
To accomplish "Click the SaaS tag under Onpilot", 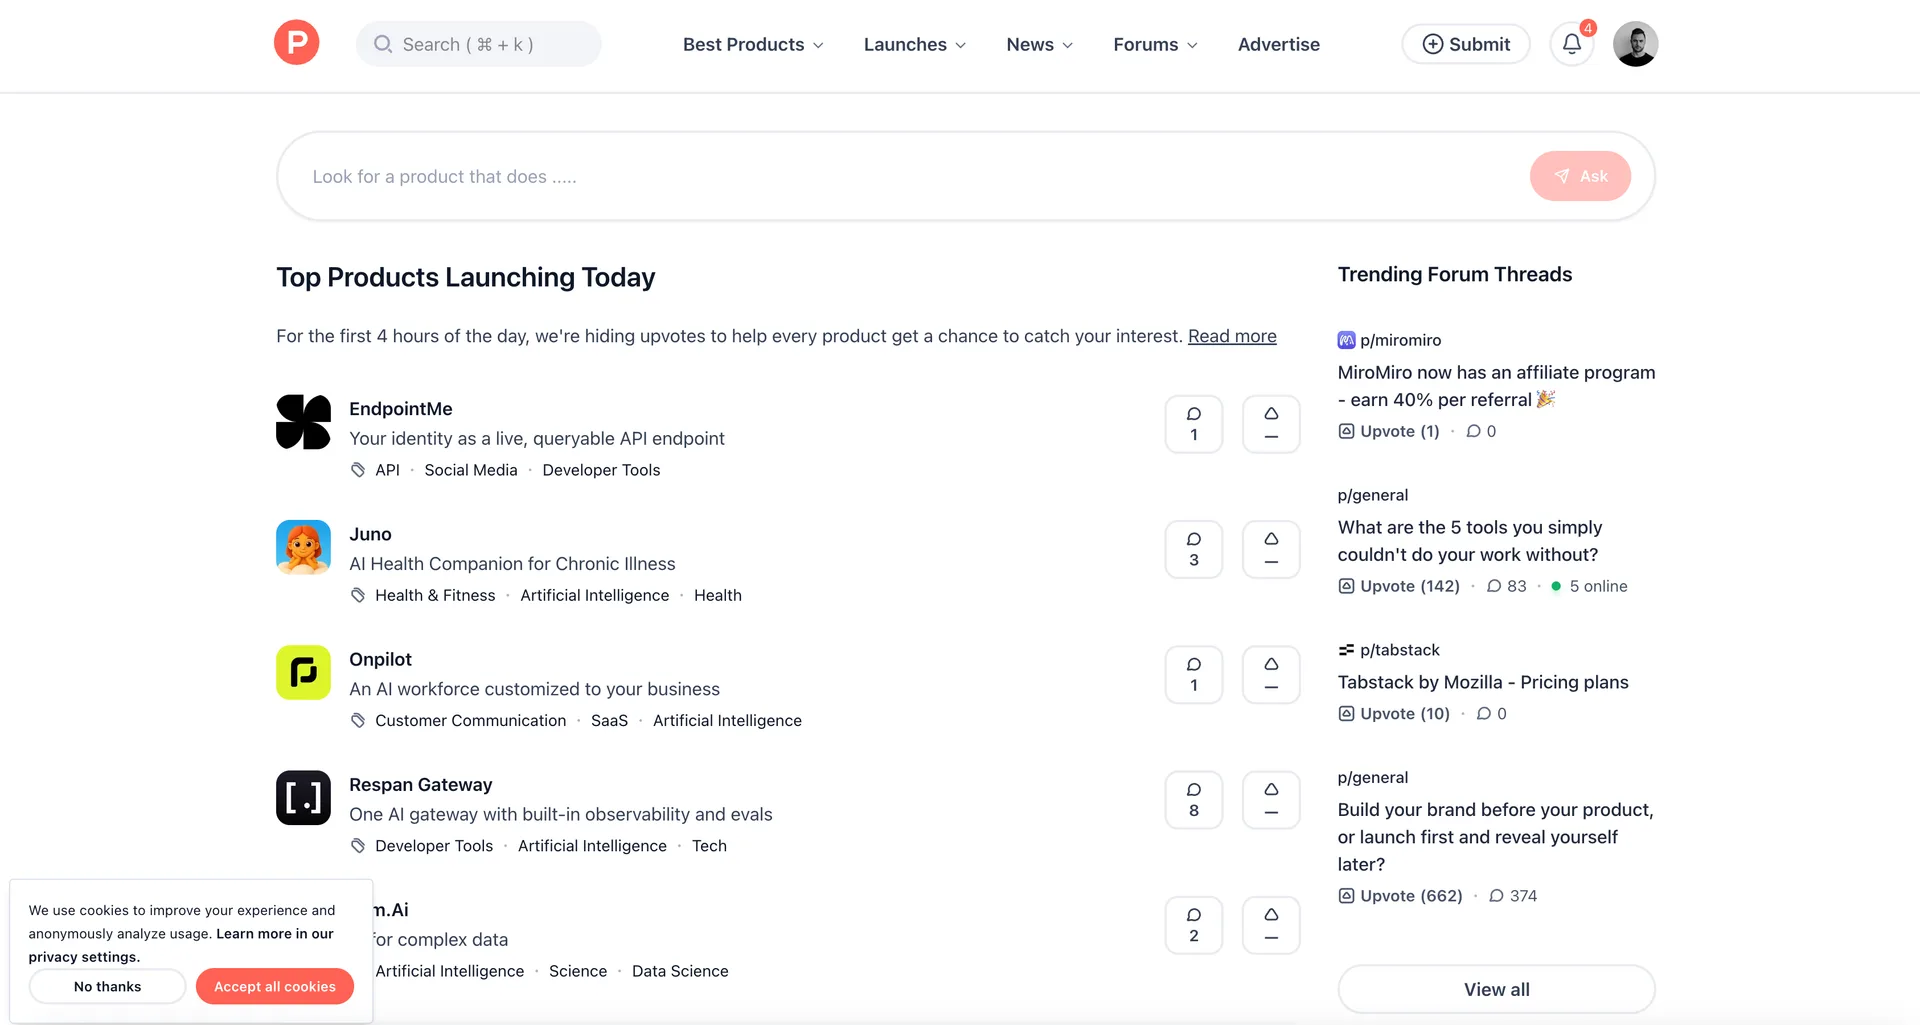I will click(x=609, y=720).
